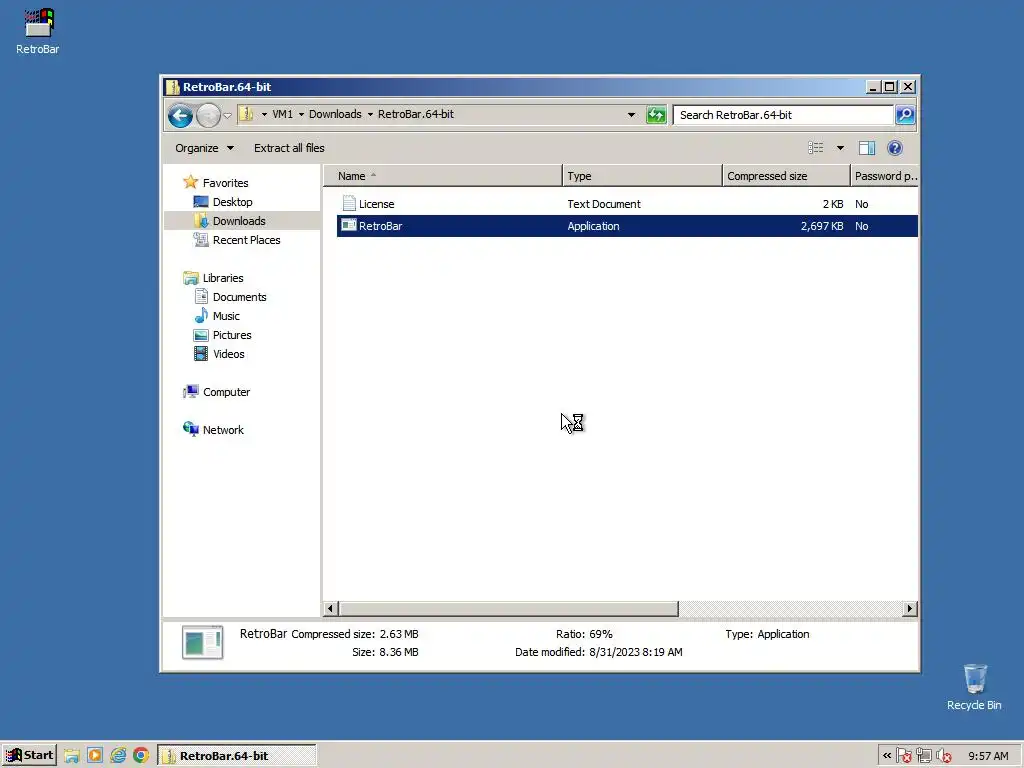Screen dimensions: 1024x768
Task: Sort by Compressed size column header
Action: (786, 176)
